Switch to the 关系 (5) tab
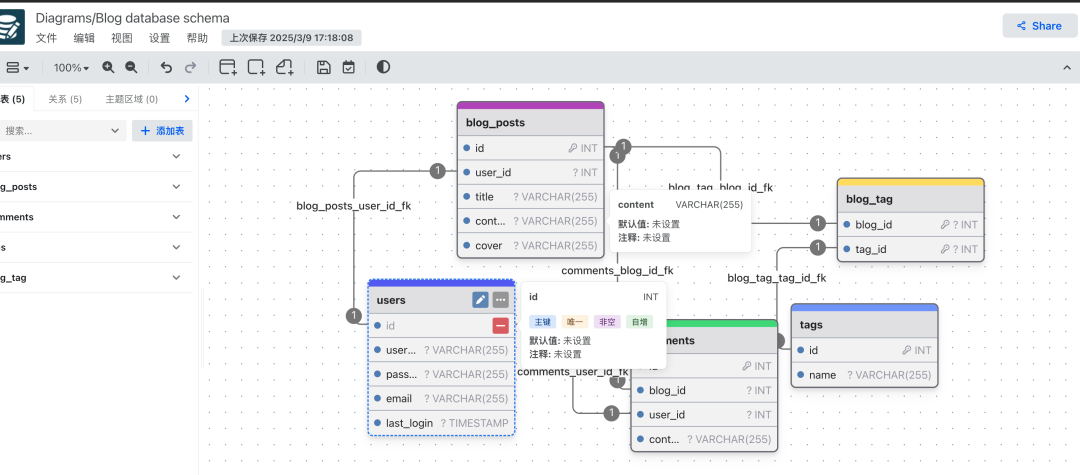Image resolution: width=1080 pixels, height=475 pixels. [x=65, y=99]
